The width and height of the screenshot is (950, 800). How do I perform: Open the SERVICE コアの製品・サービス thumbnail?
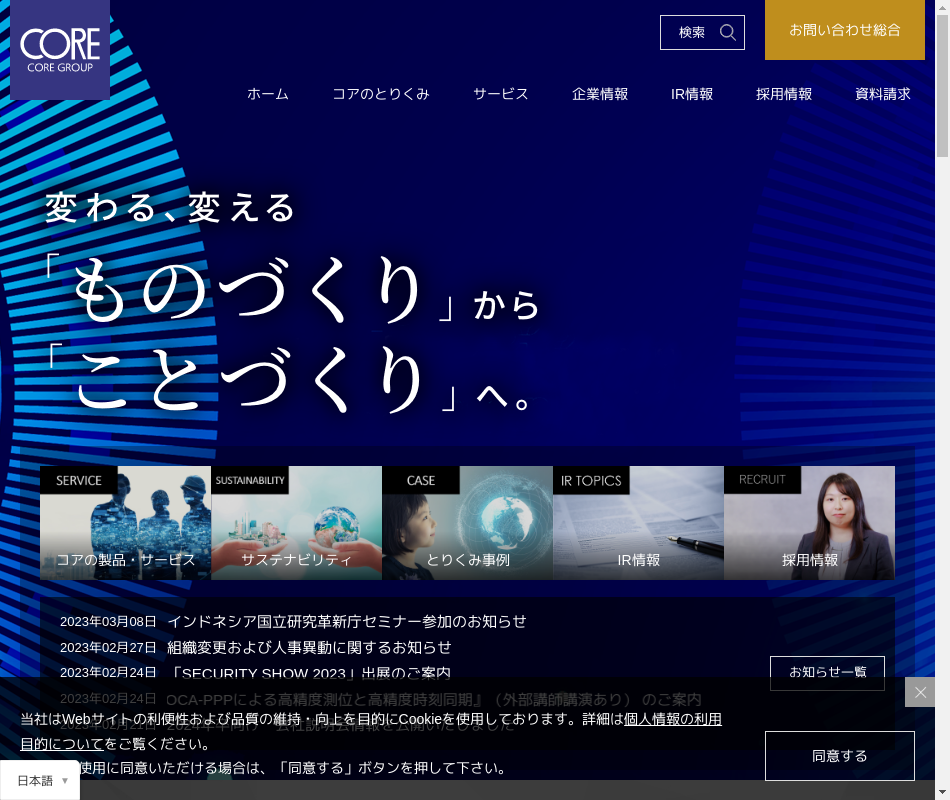[126, 523]
